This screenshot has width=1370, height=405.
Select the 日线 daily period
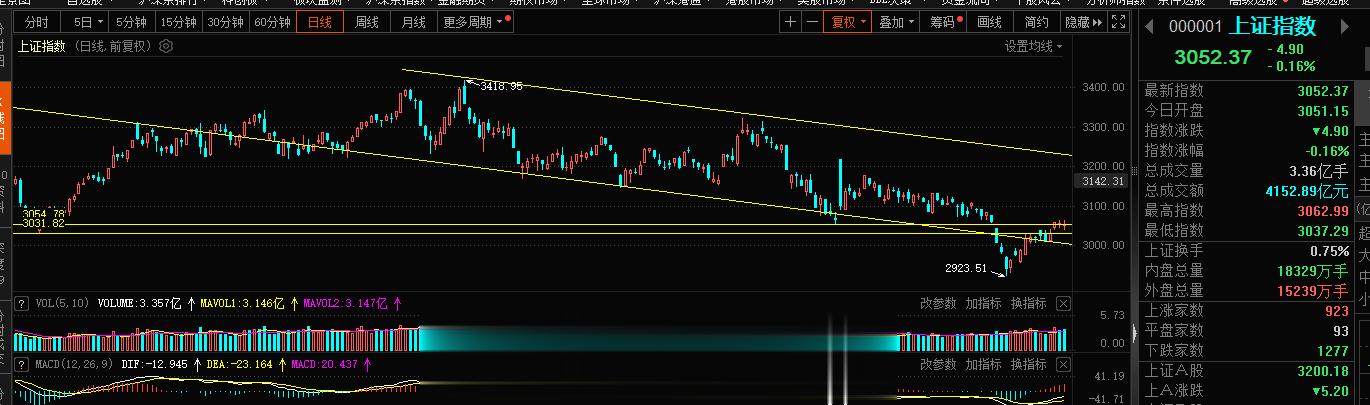(x=320, y=22)
